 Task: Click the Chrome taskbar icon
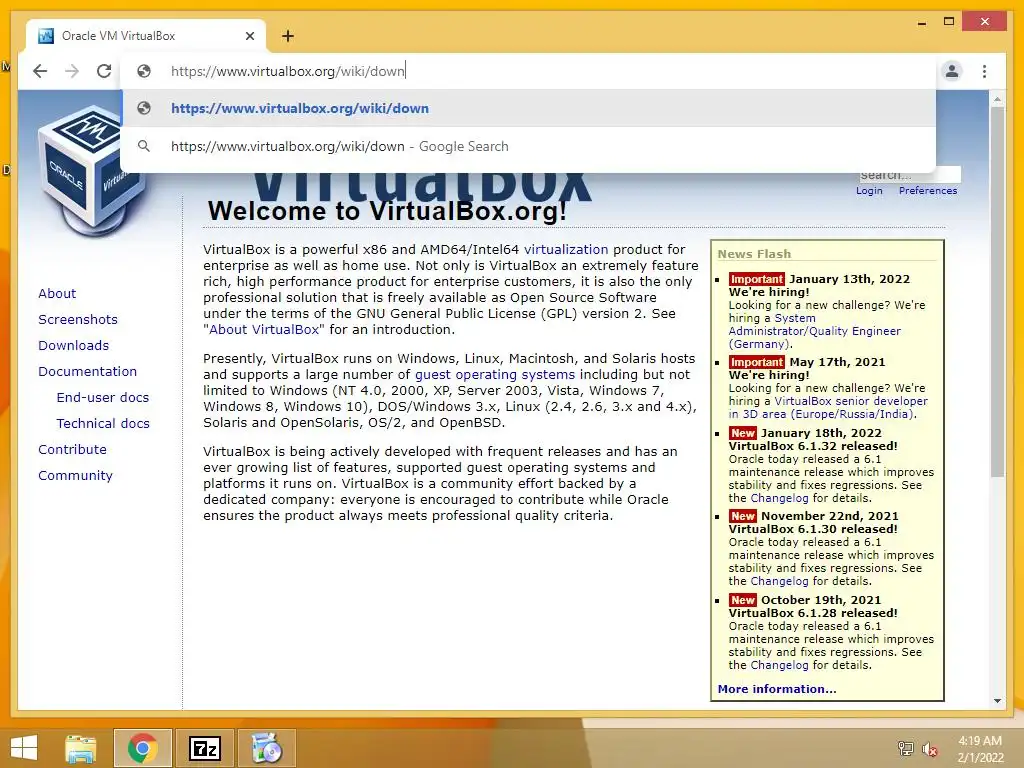coord(142,748)
